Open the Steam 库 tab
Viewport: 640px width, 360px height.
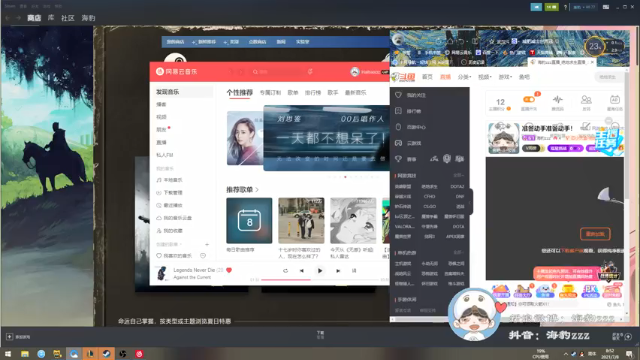tap(51, 18)
